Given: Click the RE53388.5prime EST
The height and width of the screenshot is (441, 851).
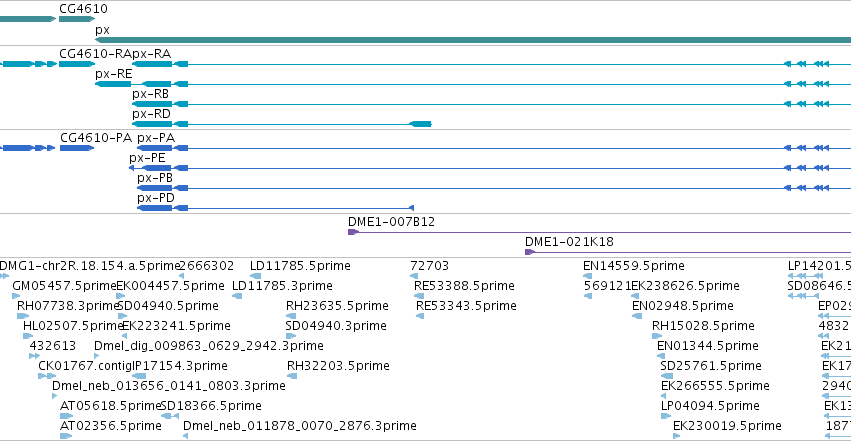Looking at the screenshot, I should (419, 296).
